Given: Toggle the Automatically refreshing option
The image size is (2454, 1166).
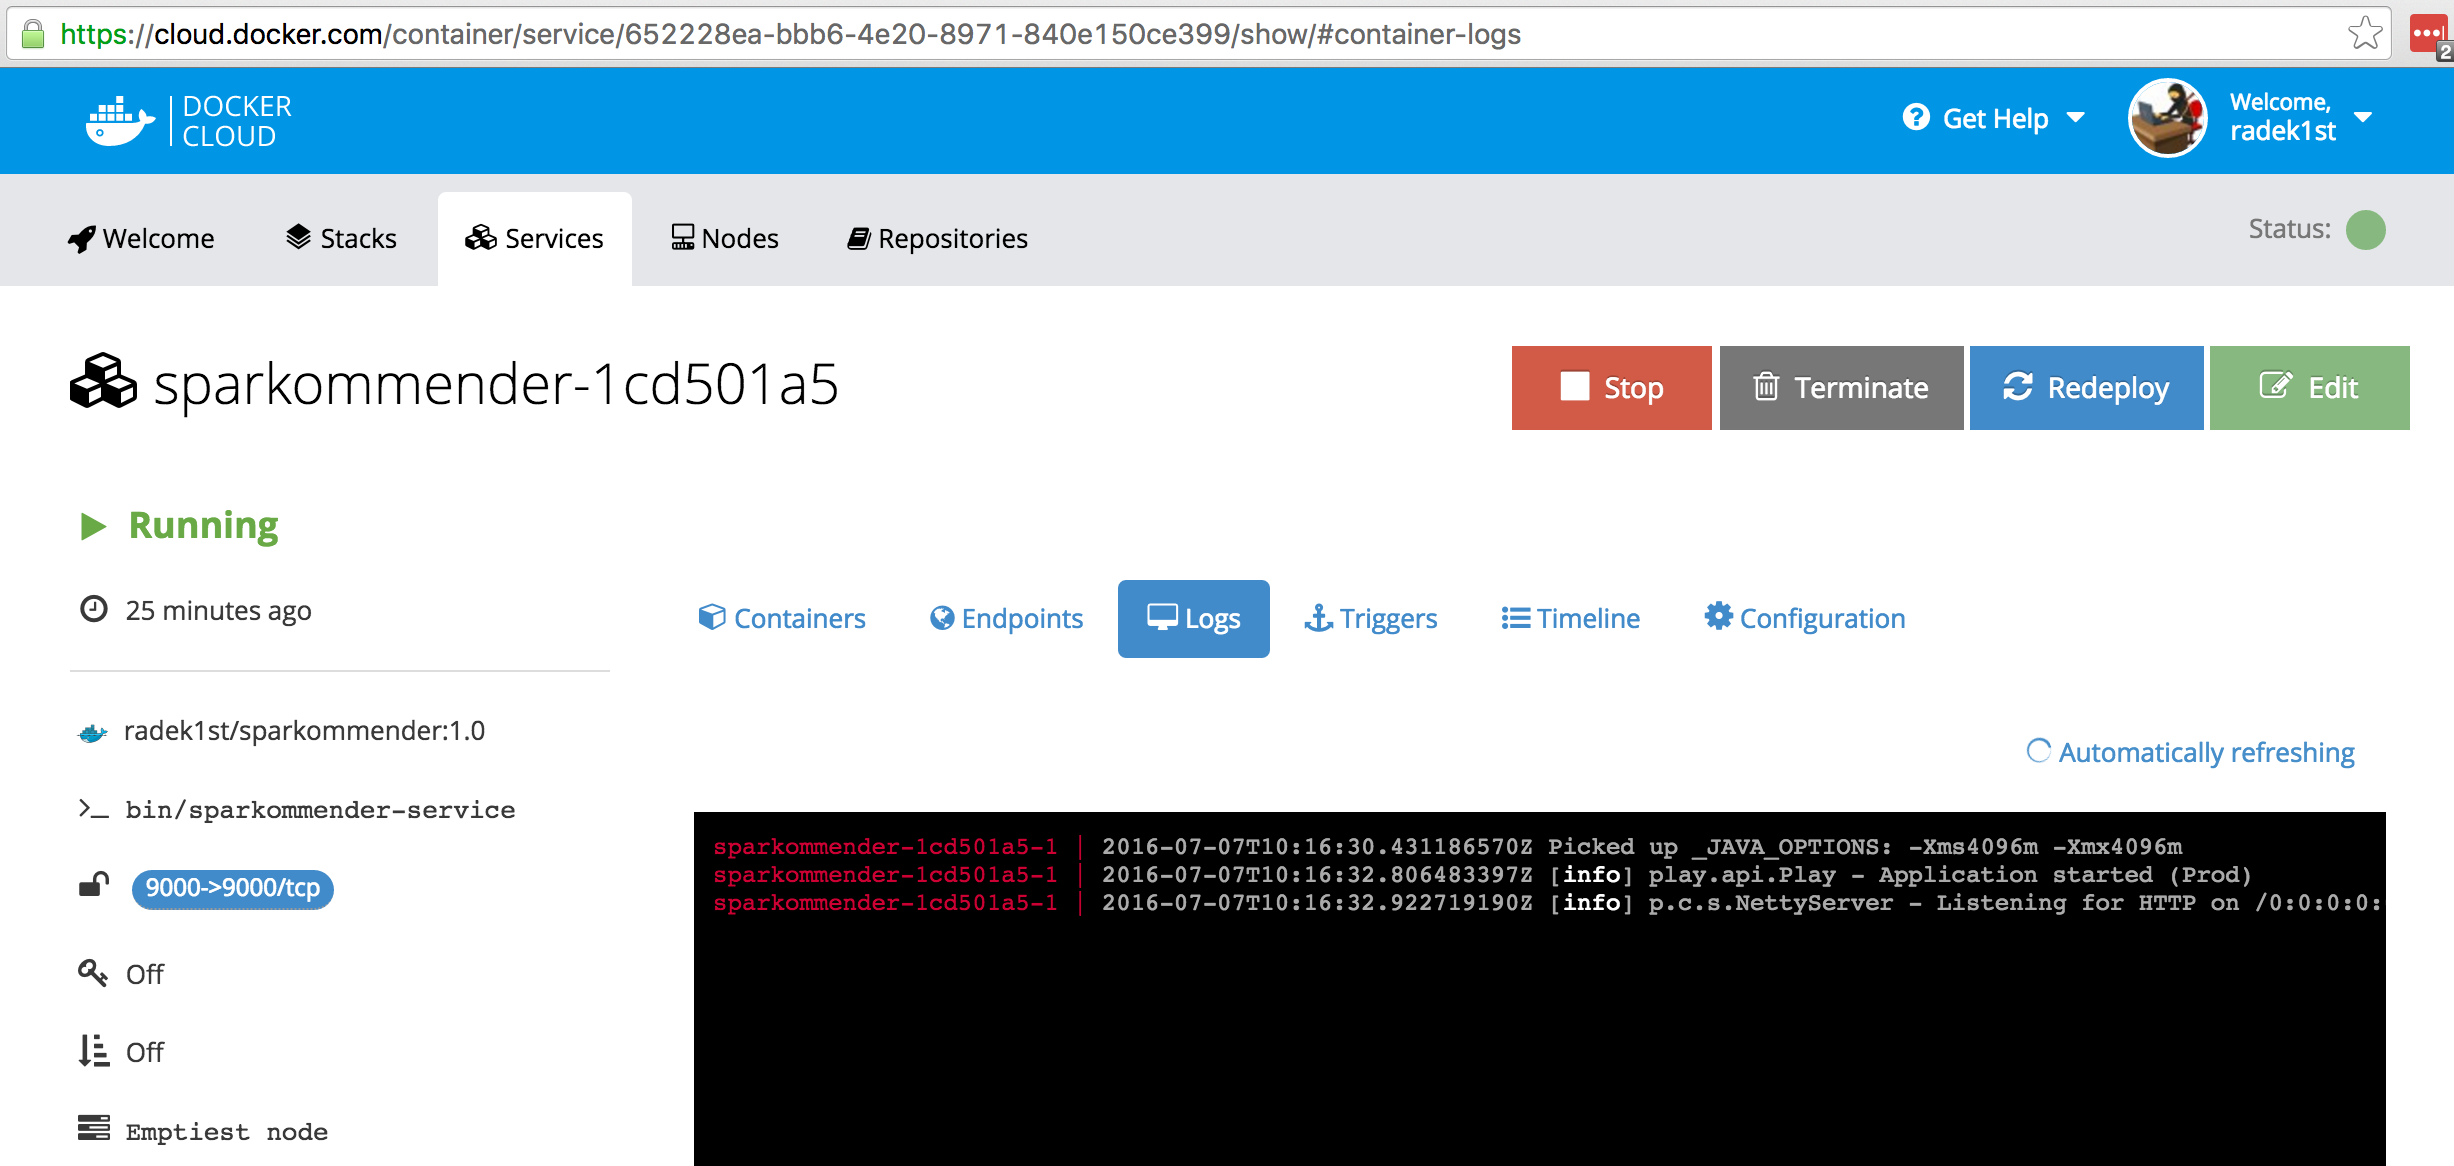Looking at the screenshot, I should [2190, 752].
